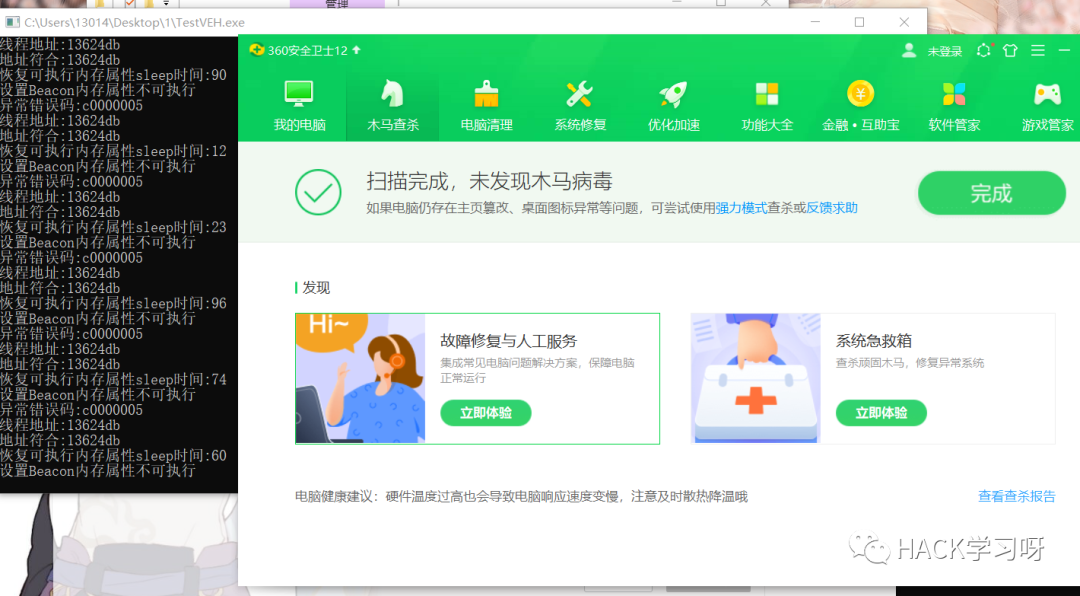Screen dimensions: 1080x596
Task: Go to the 系统修复 tab
Action: pos(580,105)
